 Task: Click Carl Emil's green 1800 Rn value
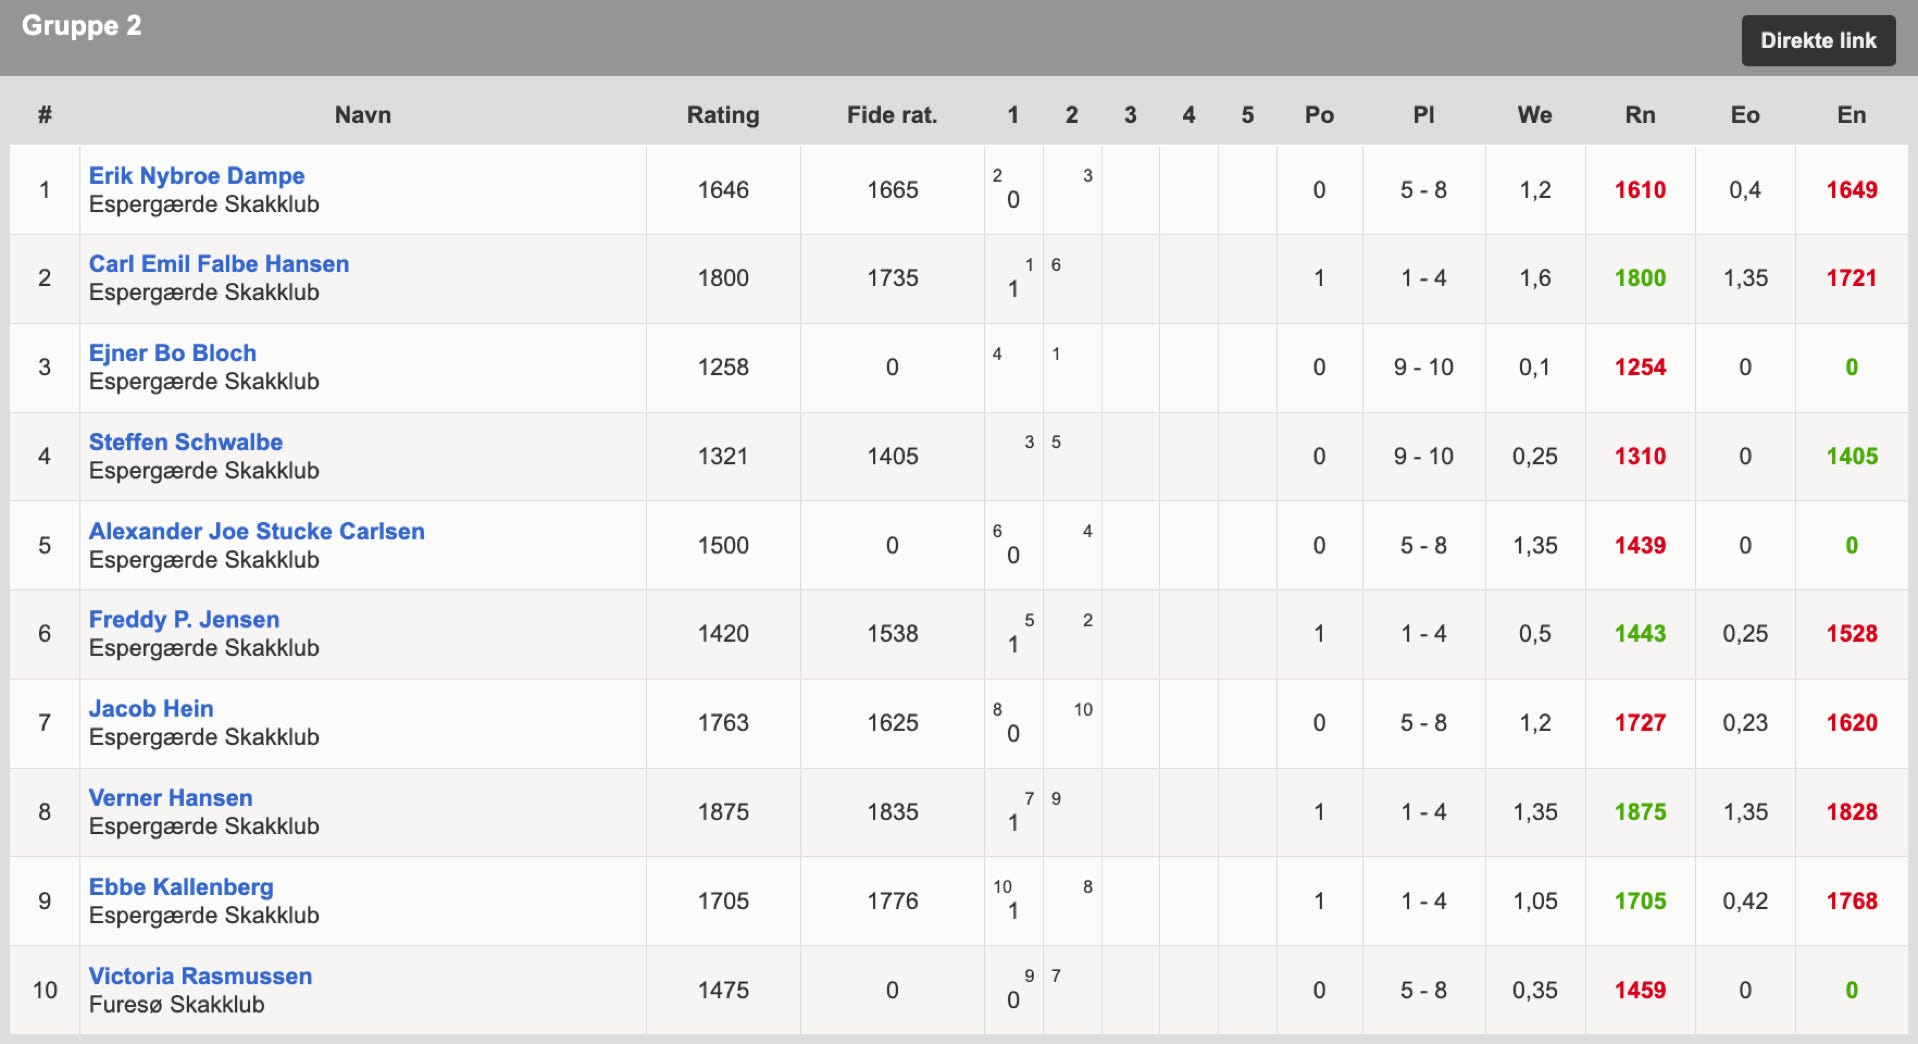[x=1640, y=278]
